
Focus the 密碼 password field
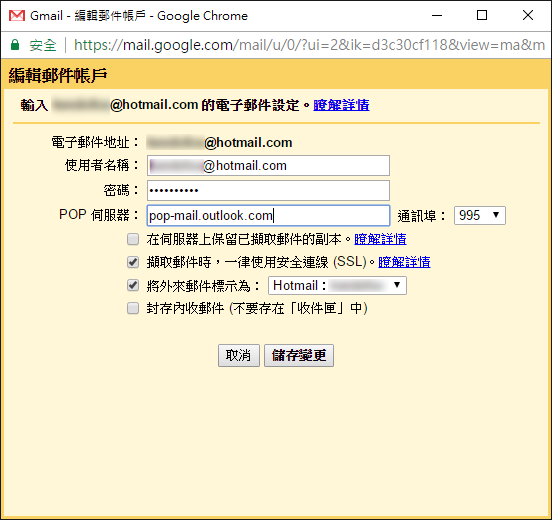click(x=268, y=190)
